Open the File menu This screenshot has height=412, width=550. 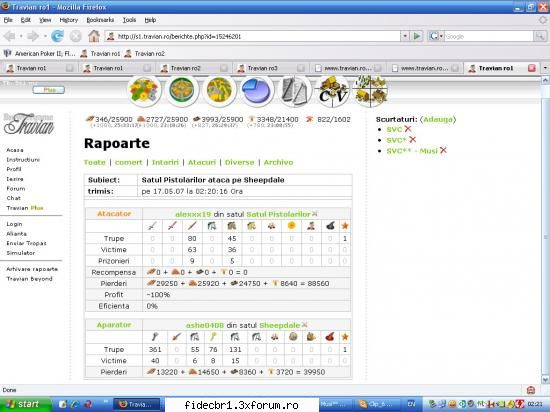[x=8, y=20]
